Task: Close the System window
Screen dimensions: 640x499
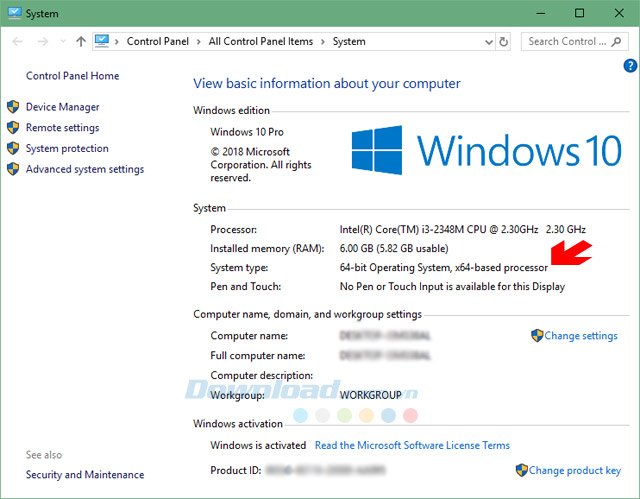Action: click(619, 13)
